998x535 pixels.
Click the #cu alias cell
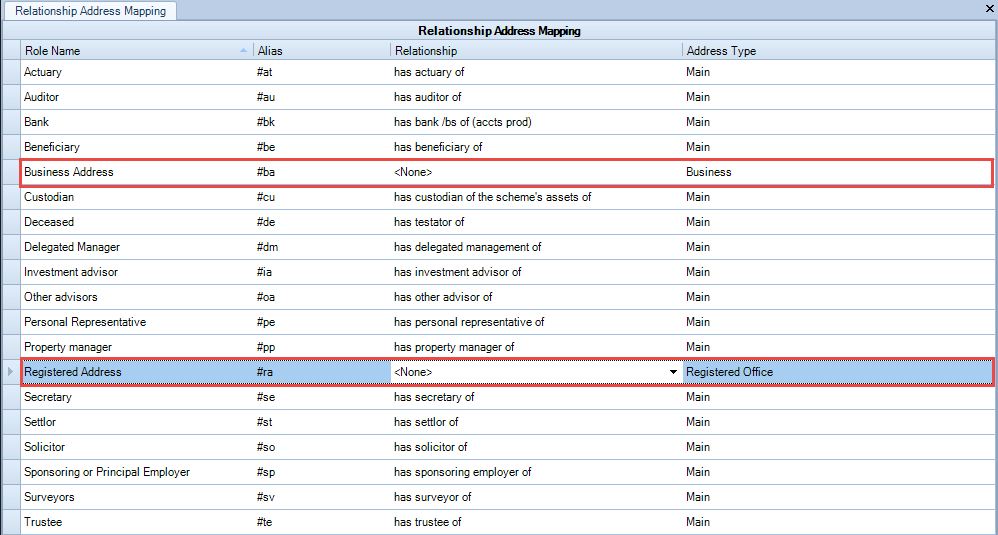pyautogui.click(x=321, y=197)
